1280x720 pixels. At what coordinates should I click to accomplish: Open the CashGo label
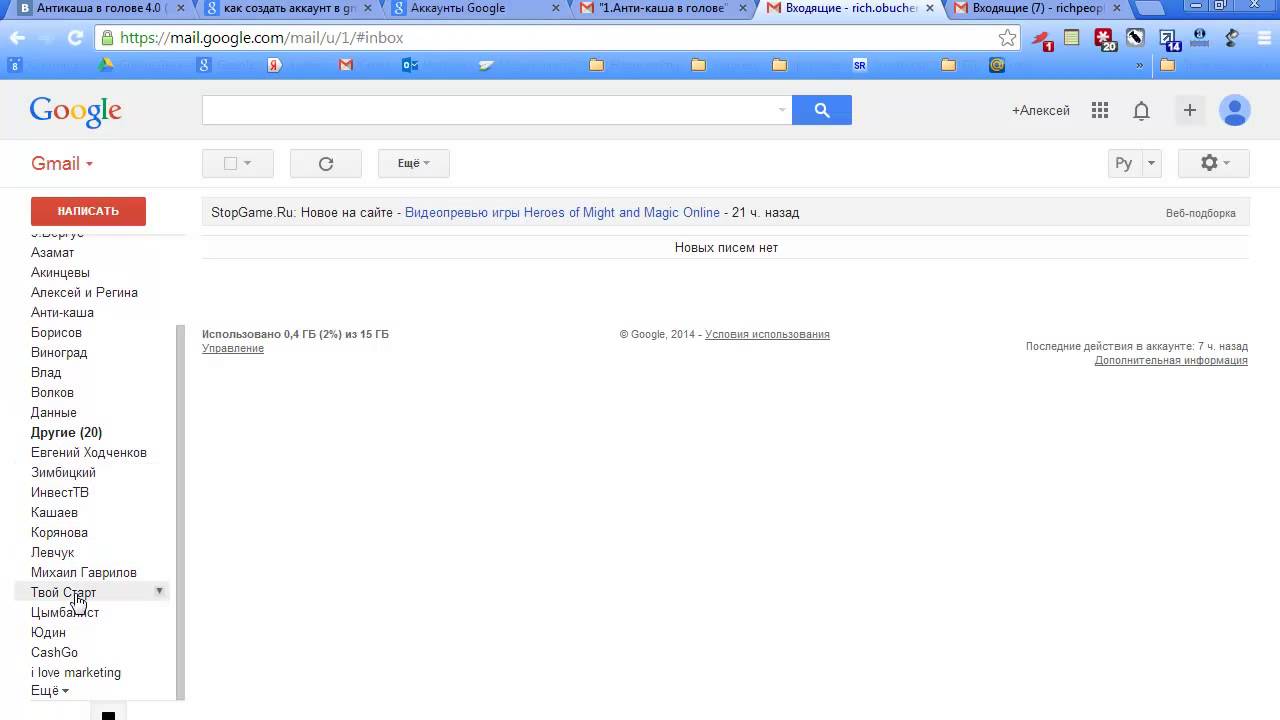point(54,652)
